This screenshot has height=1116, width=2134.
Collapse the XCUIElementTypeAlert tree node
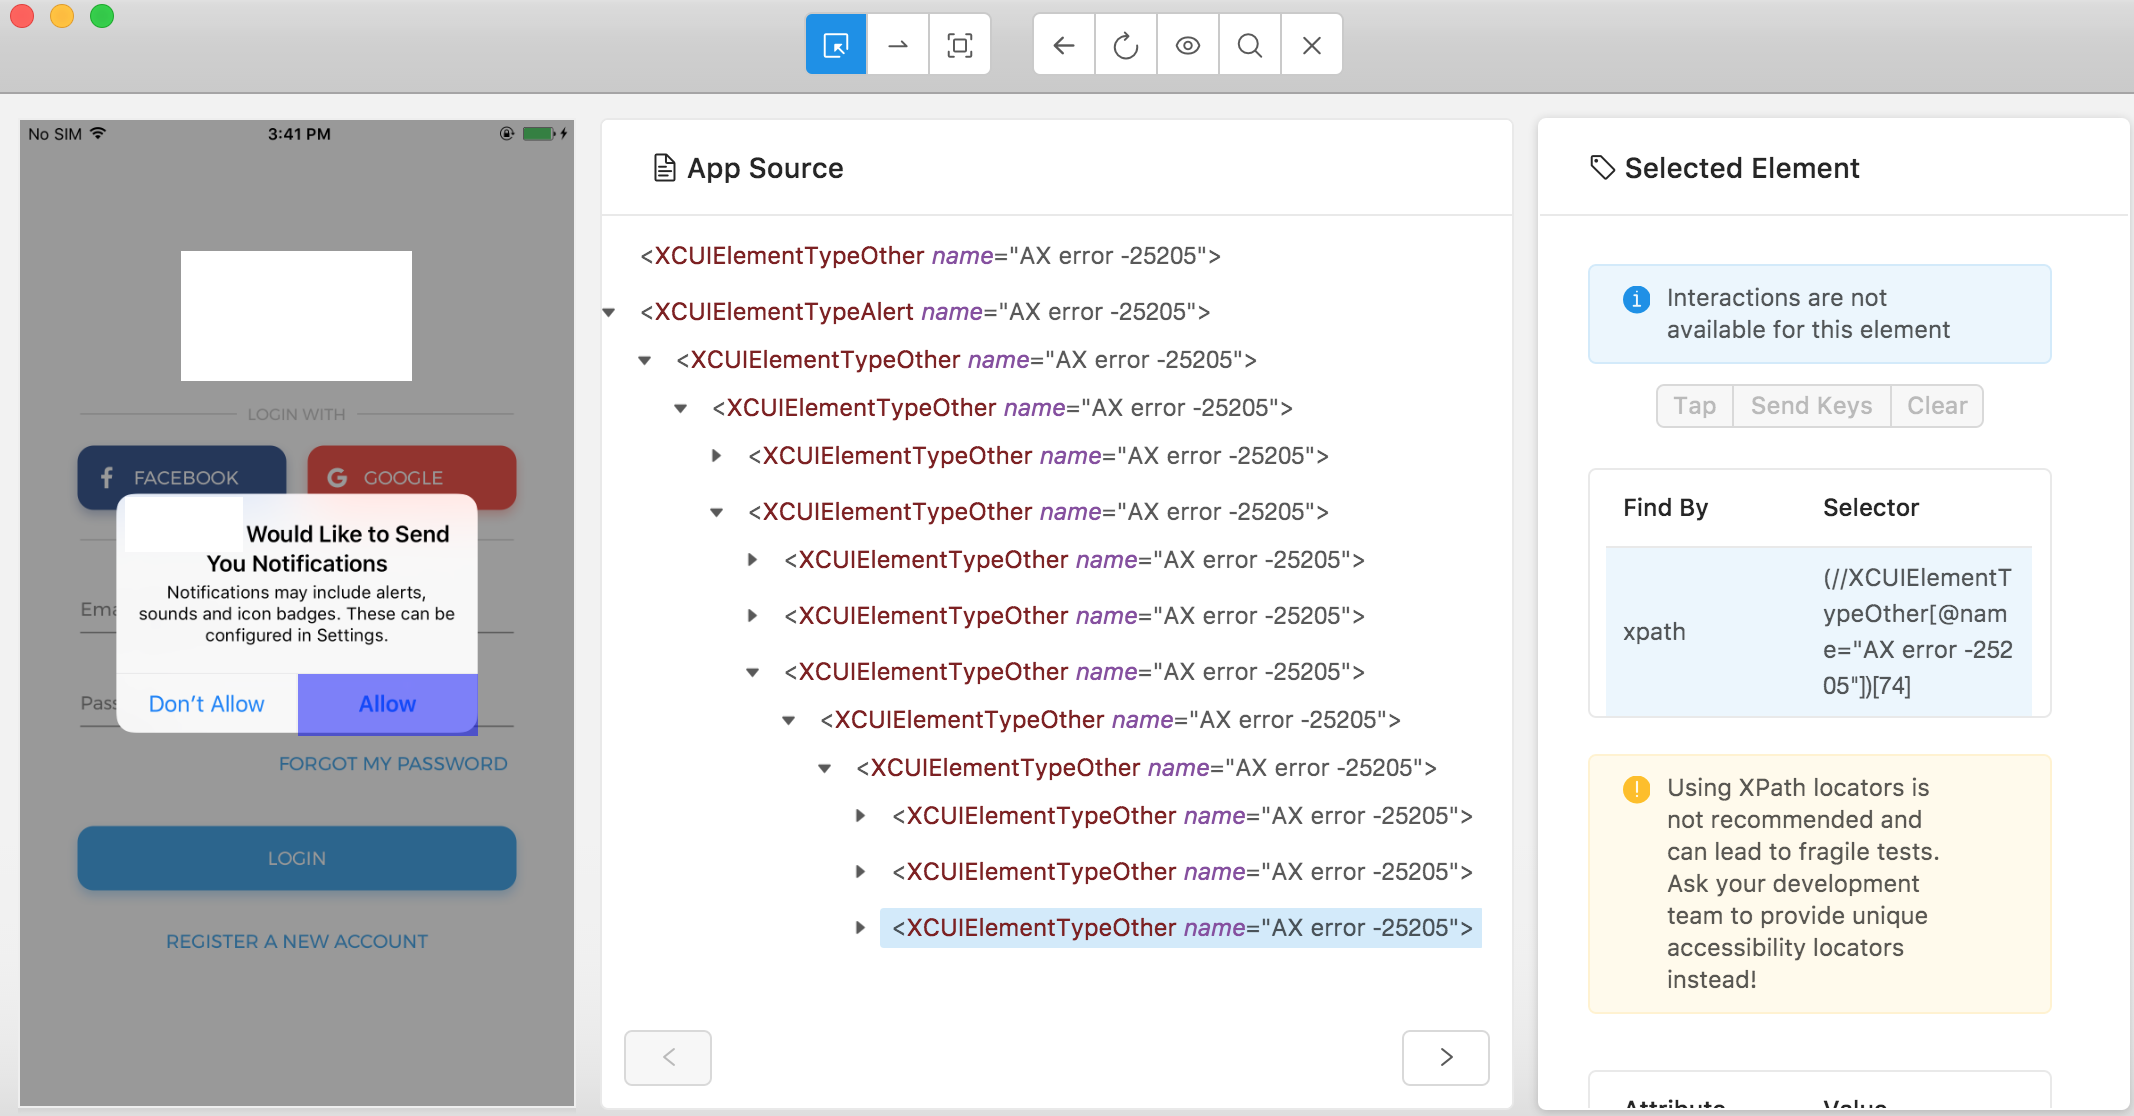[x=609, y=313]
